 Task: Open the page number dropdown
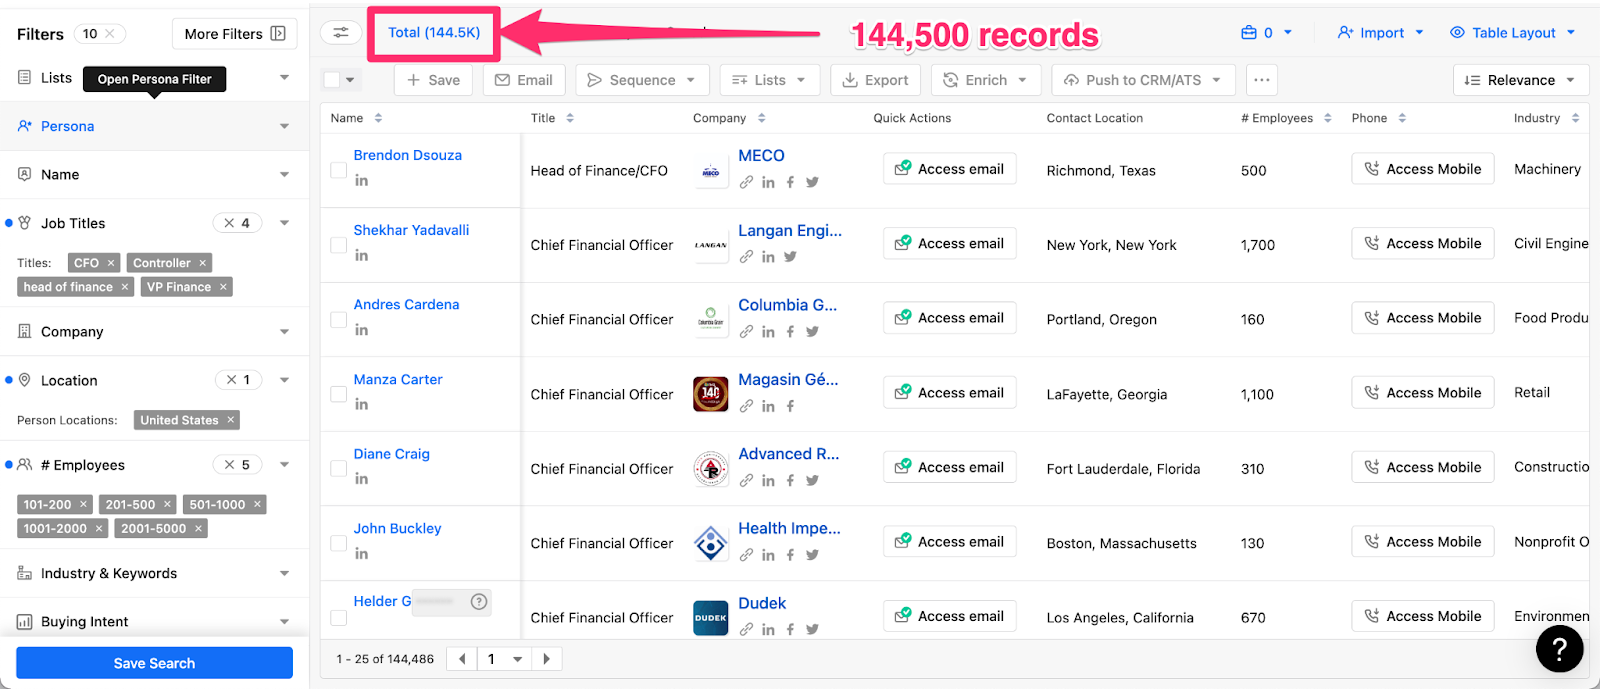coord(504,659)
